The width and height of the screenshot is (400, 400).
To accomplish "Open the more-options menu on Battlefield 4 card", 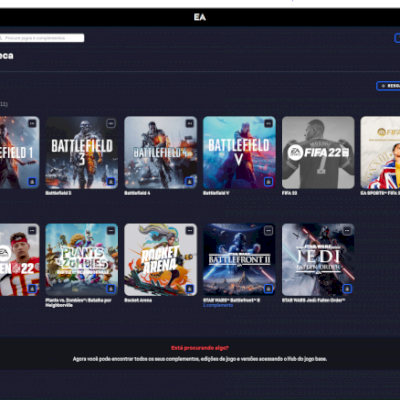I will point(189,123).
